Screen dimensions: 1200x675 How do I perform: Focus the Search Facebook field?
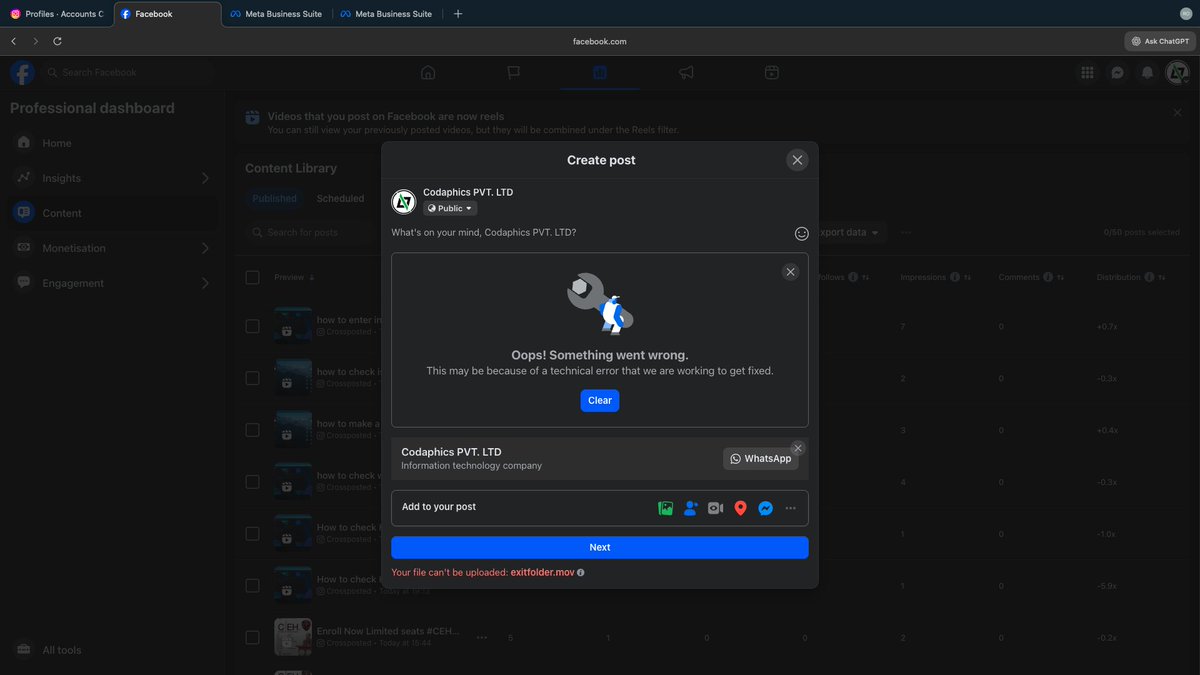point(127,72)
